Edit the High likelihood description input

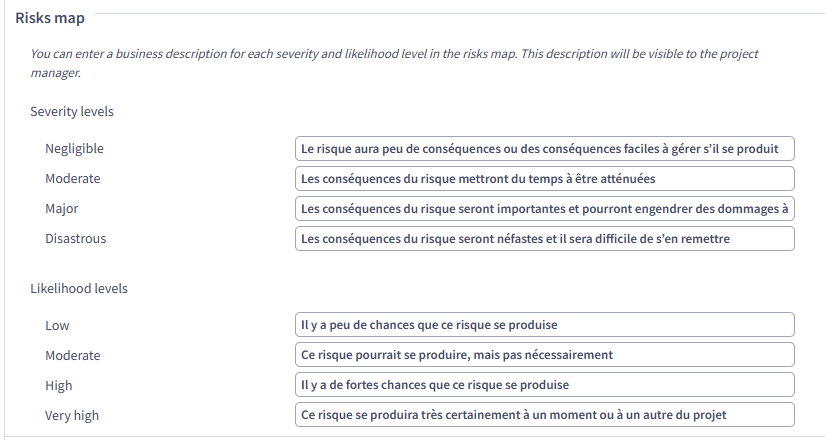click(x=544, y=385)
